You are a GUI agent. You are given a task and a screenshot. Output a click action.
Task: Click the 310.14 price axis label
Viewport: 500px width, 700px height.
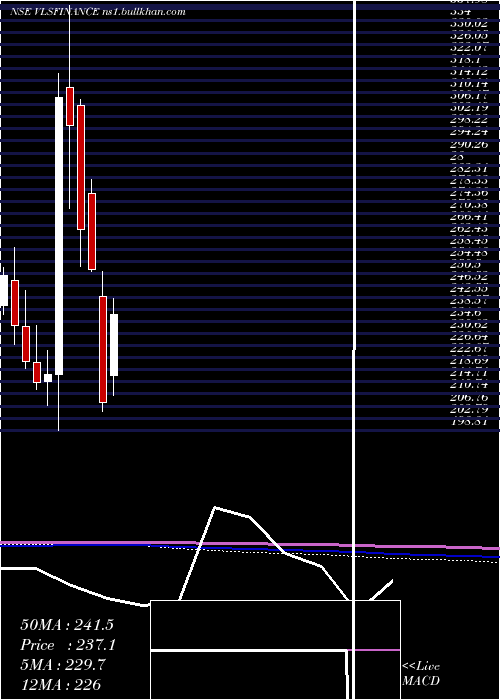point(468,84)
